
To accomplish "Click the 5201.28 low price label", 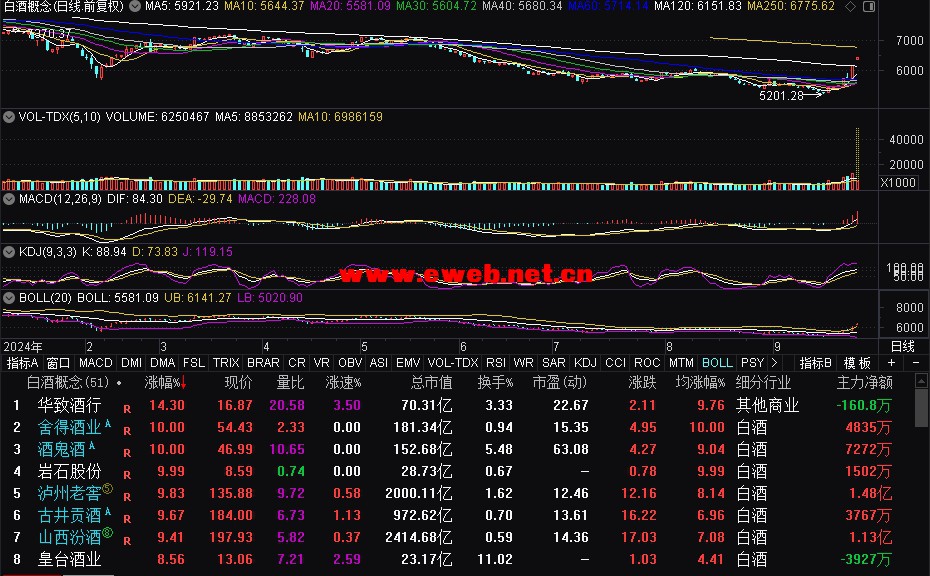I will pyautogui.click(x=781, y=96).
